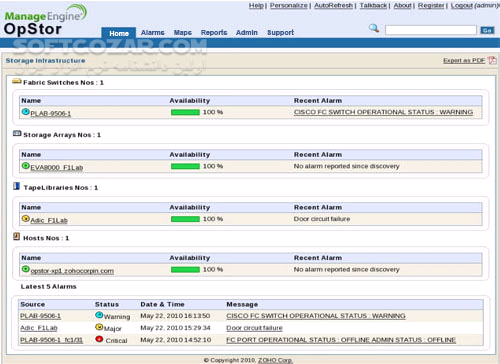
Task: Click Adic_F1Lab source in Latest Alarms
Action: pyautogui.click(x=39, y=328)
